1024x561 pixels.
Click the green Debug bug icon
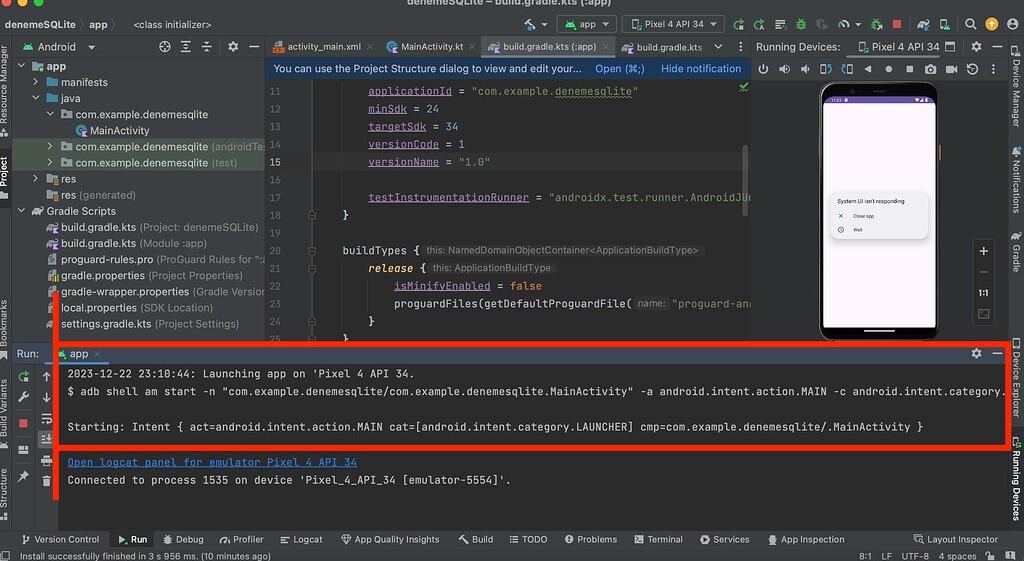[x=801, y=24]
